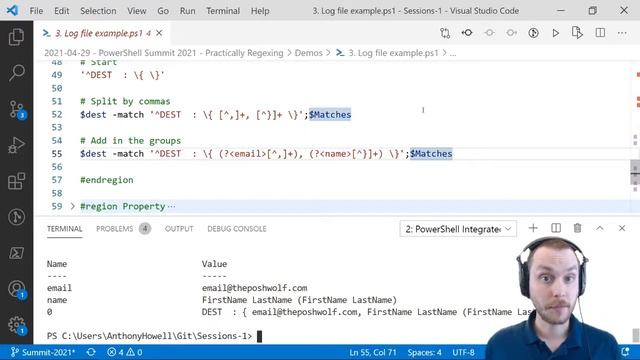Open the View menu
The width and height of the screenshot is (640, 360).
point(136,11)
